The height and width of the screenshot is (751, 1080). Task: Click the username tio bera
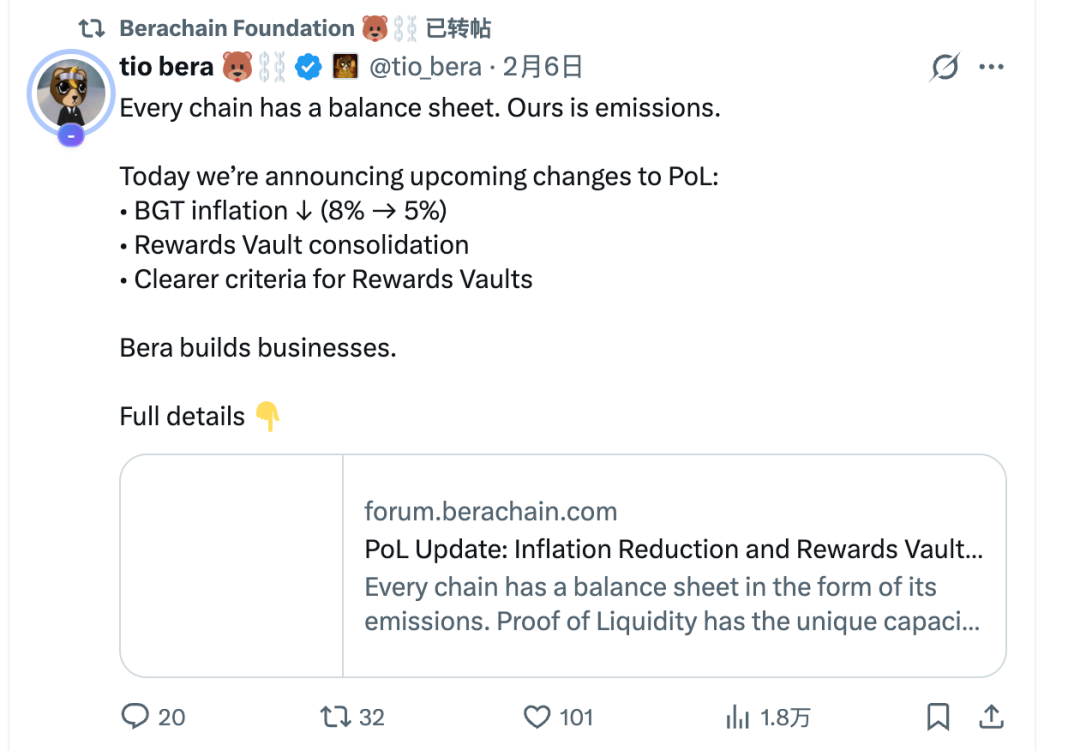pos(164,66)
